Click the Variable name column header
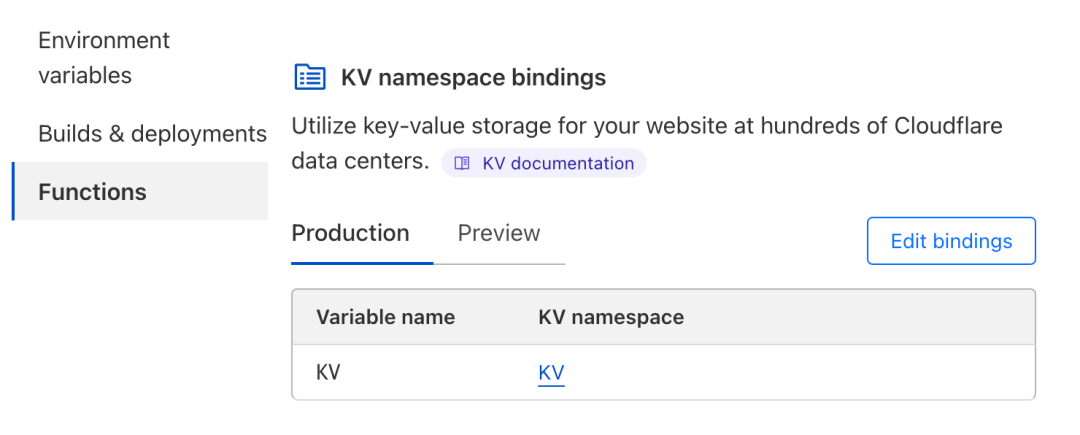The height and width of the screenshot is (435, 1080). tap(386, 317)
